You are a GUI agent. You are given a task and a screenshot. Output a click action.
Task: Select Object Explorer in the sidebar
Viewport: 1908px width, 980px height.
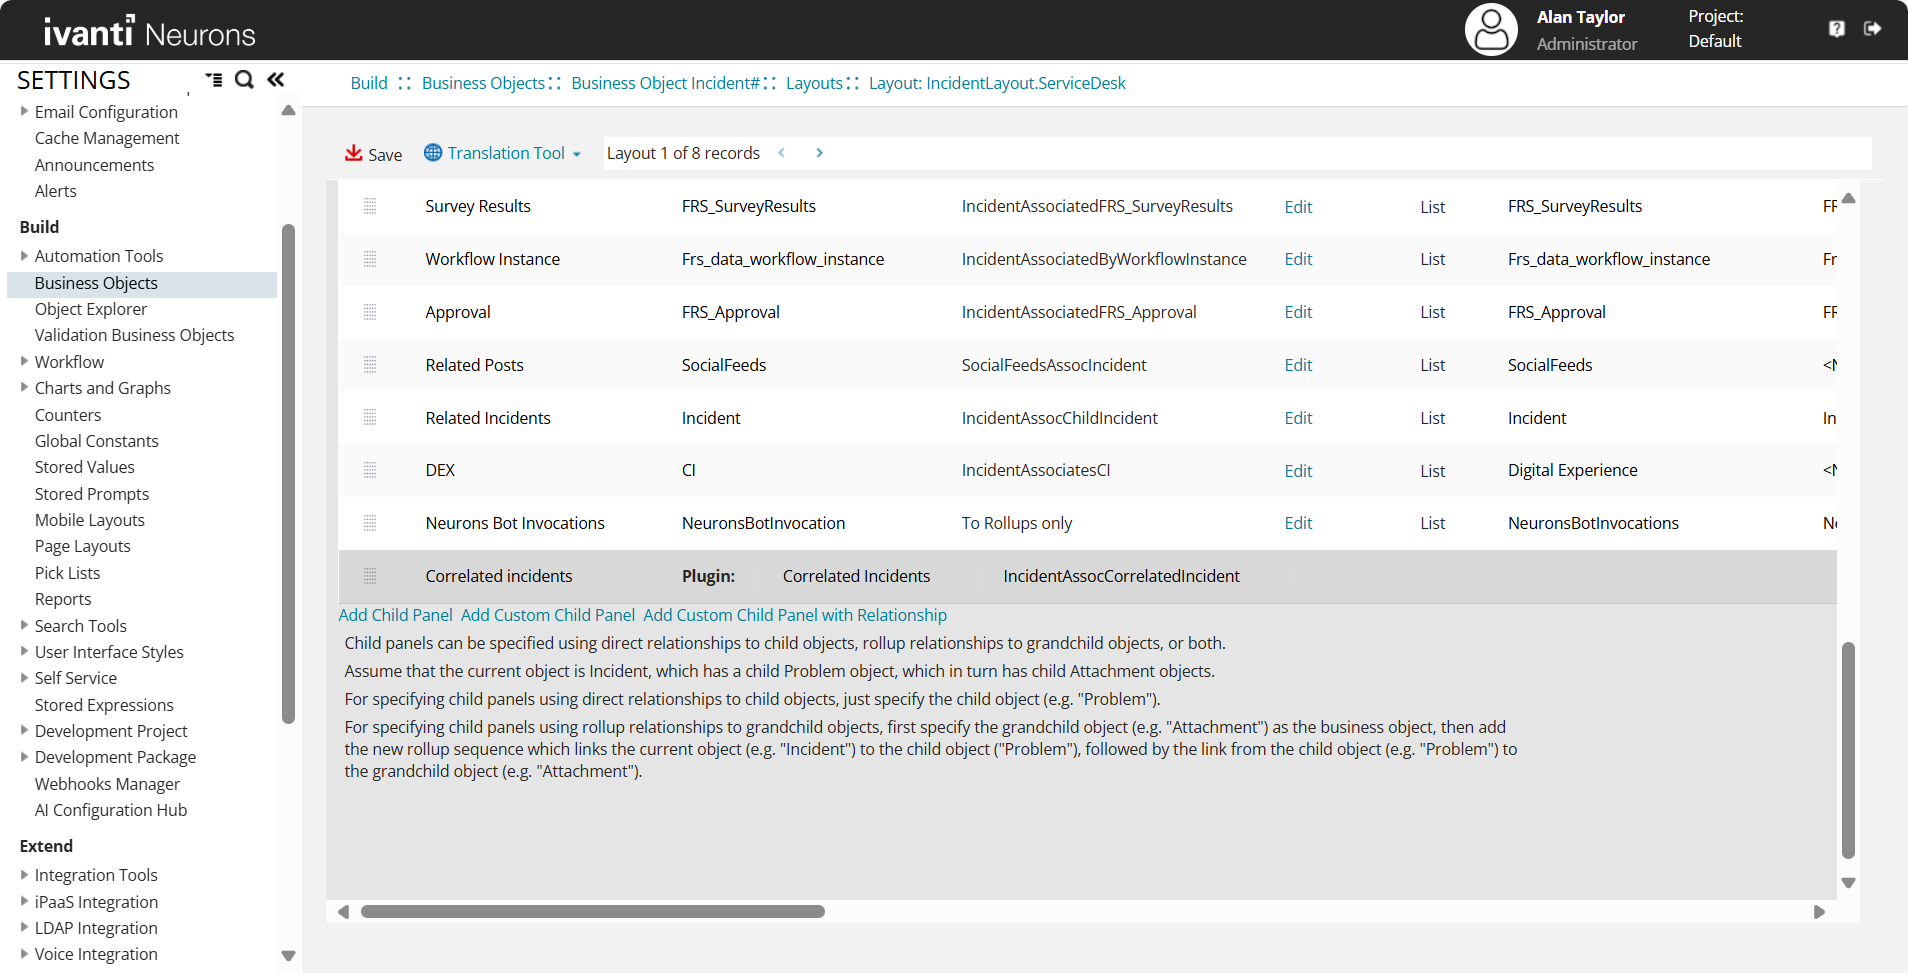pos(91,309)
